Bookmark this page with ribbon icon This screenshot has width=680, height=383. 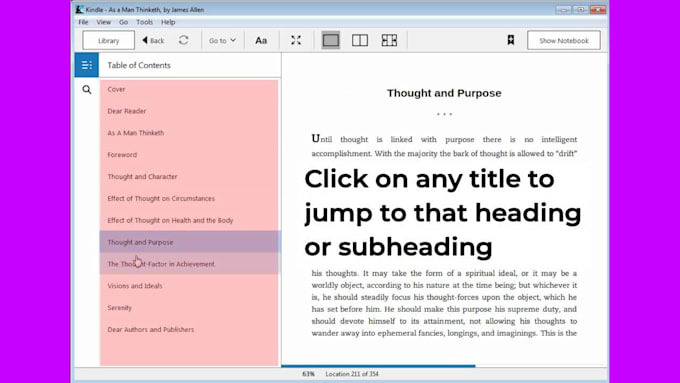click(511, 40)
